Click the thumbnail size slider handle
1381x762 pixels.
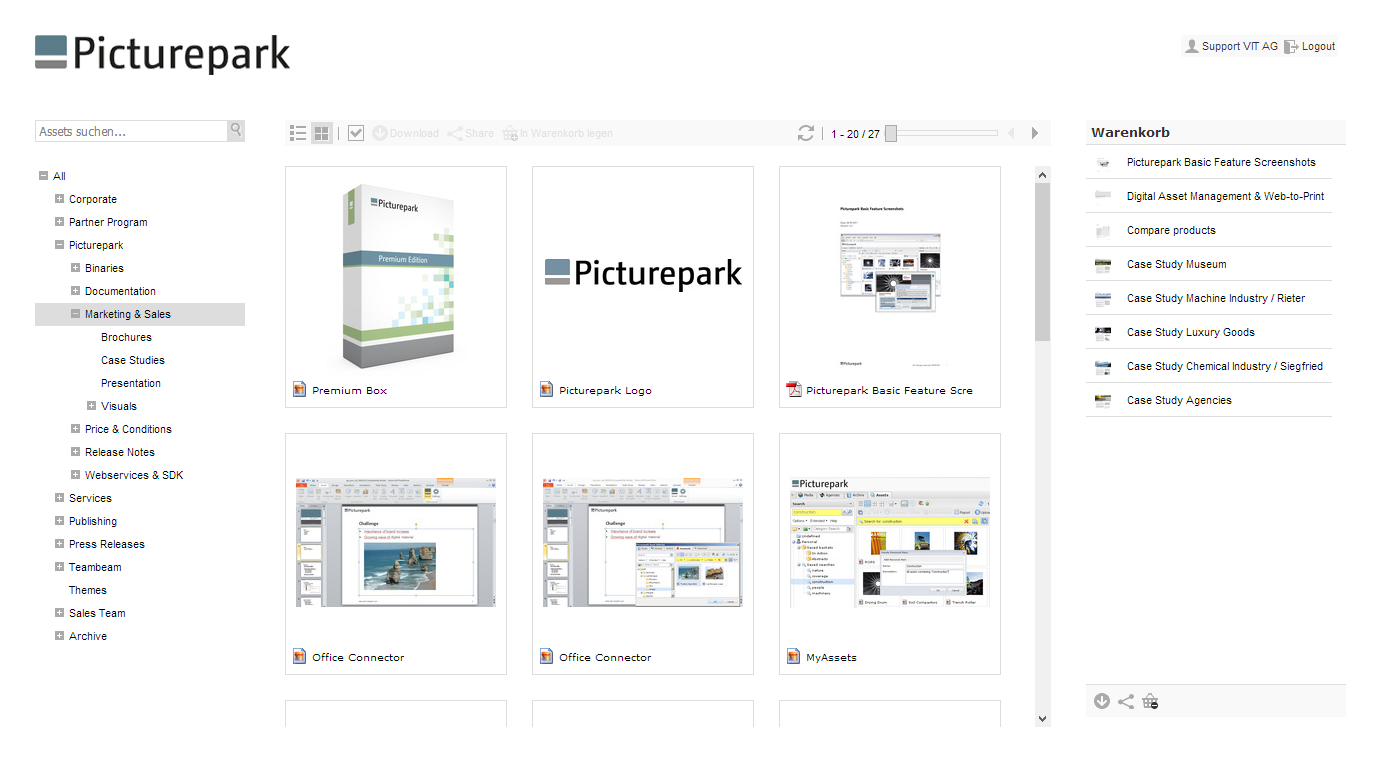(891, 133)
